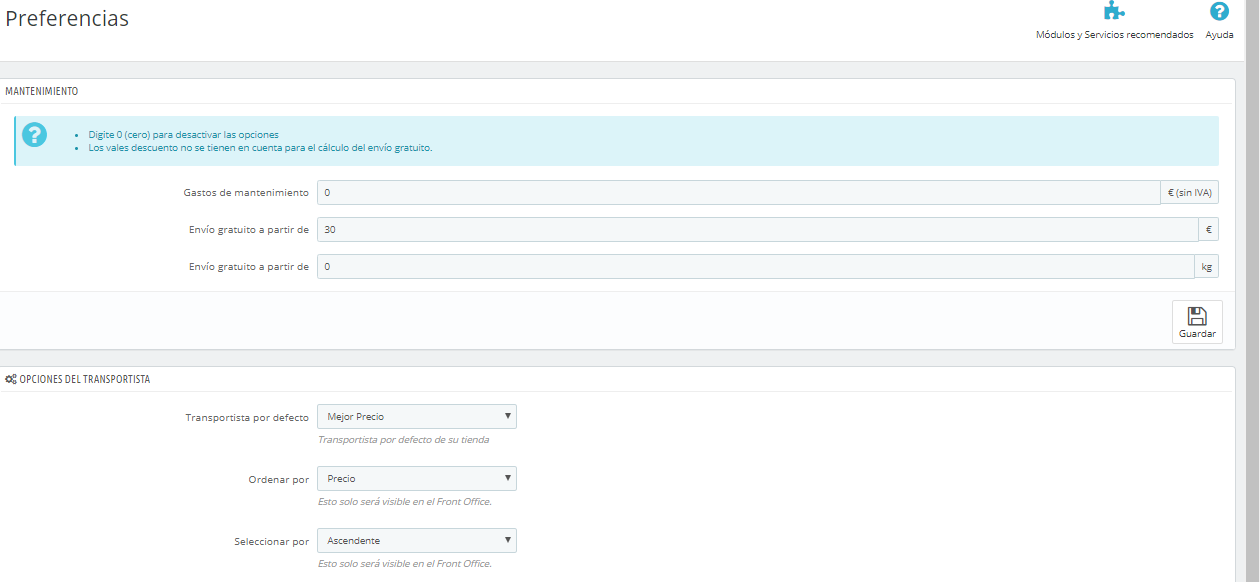Open the Ordenar por dropdown
Viewport: 1260px width, 582px height.
point(417,478)
